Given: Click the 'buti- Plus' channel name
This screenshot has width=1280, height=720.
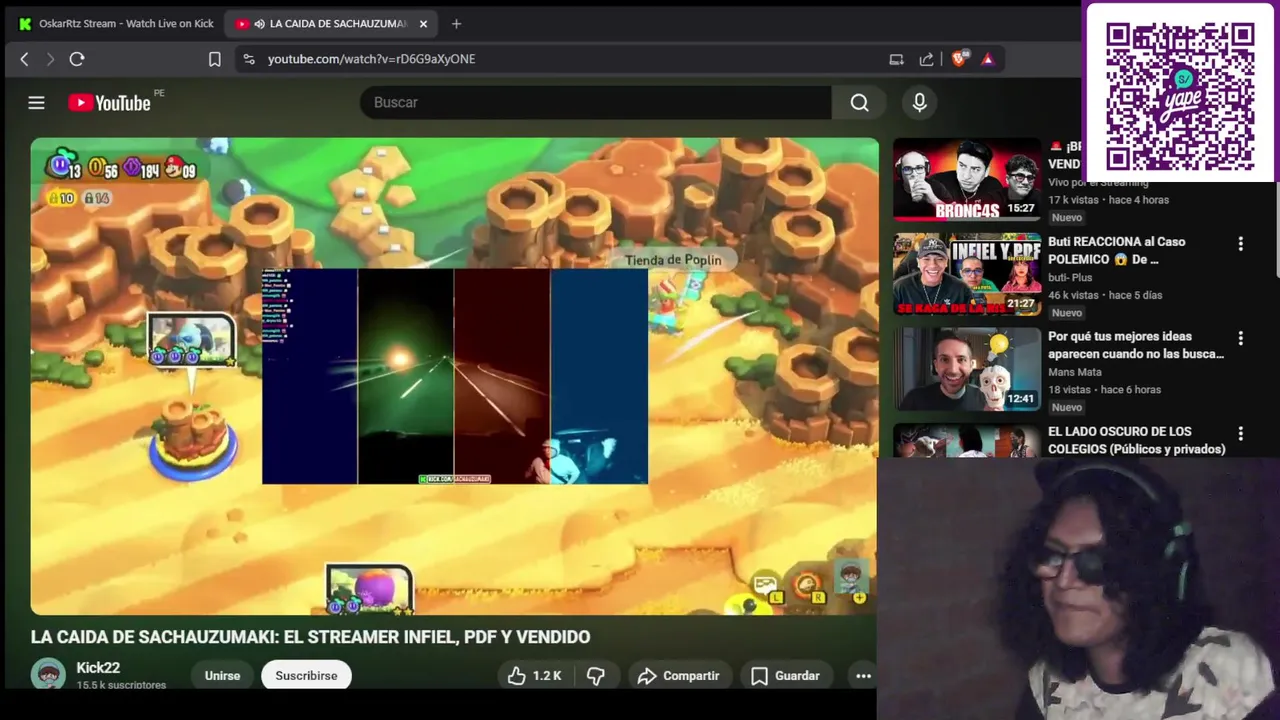Looking at the screenshot, I should pyautogui.click(x=1070, y=277).
